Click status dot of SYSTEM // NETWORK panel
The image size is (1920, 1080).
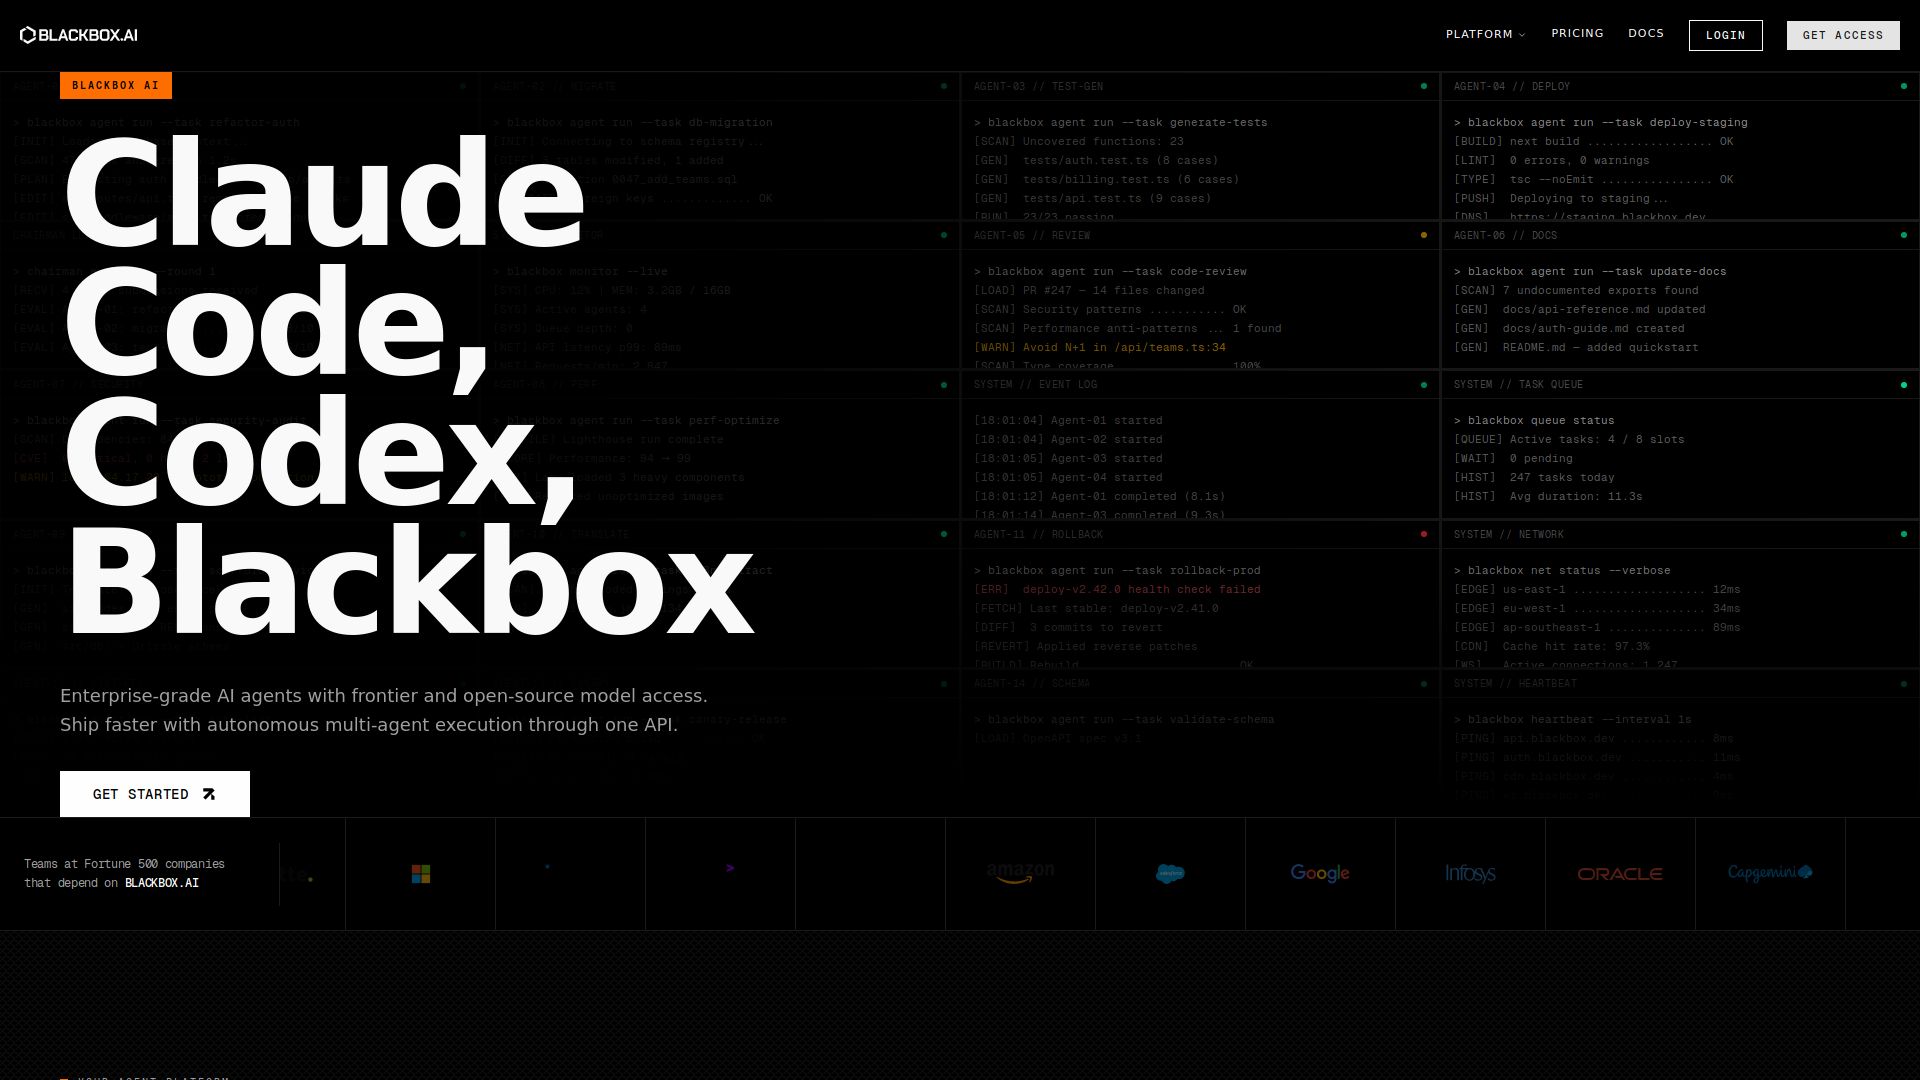click(1904, 534)
